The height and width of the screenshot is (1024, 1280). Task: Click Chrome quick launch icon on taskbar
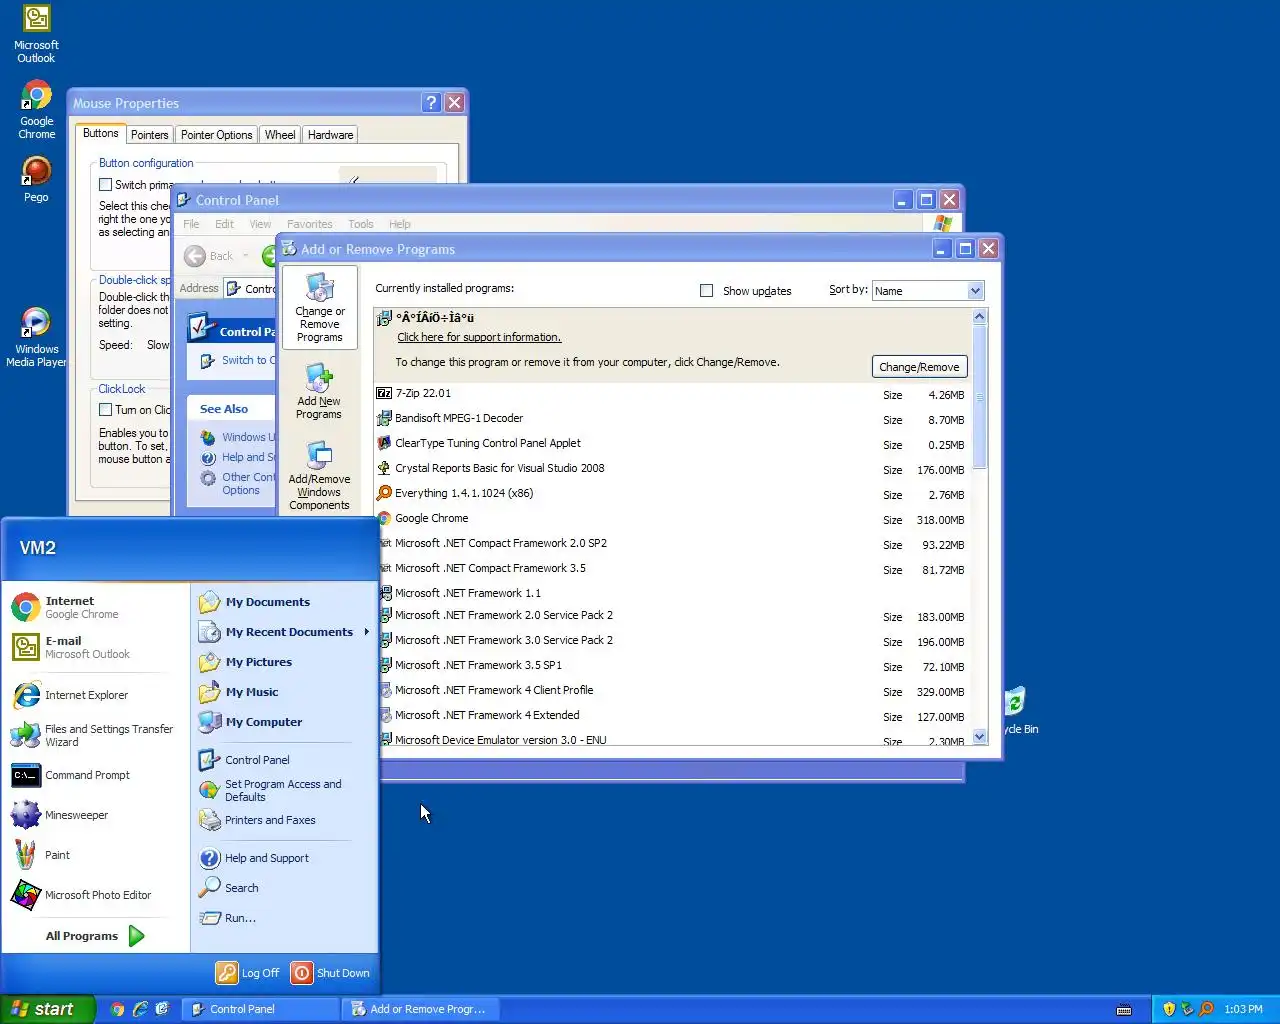[117, 1009]
